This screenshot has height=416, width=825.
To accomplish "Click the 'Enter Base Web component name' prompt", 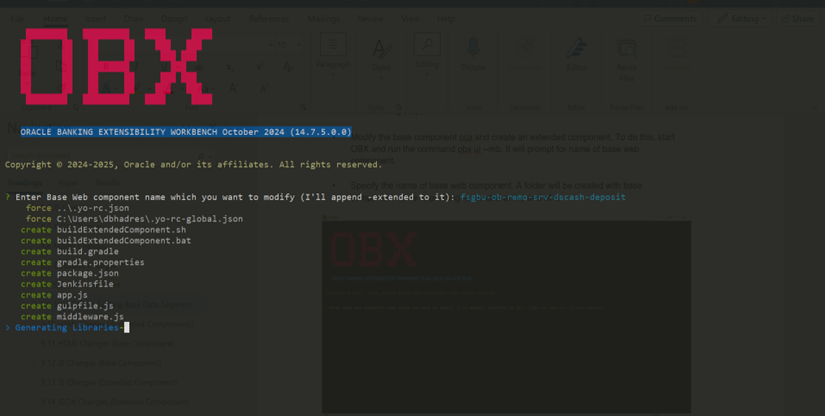I will [x=235, y=197].
